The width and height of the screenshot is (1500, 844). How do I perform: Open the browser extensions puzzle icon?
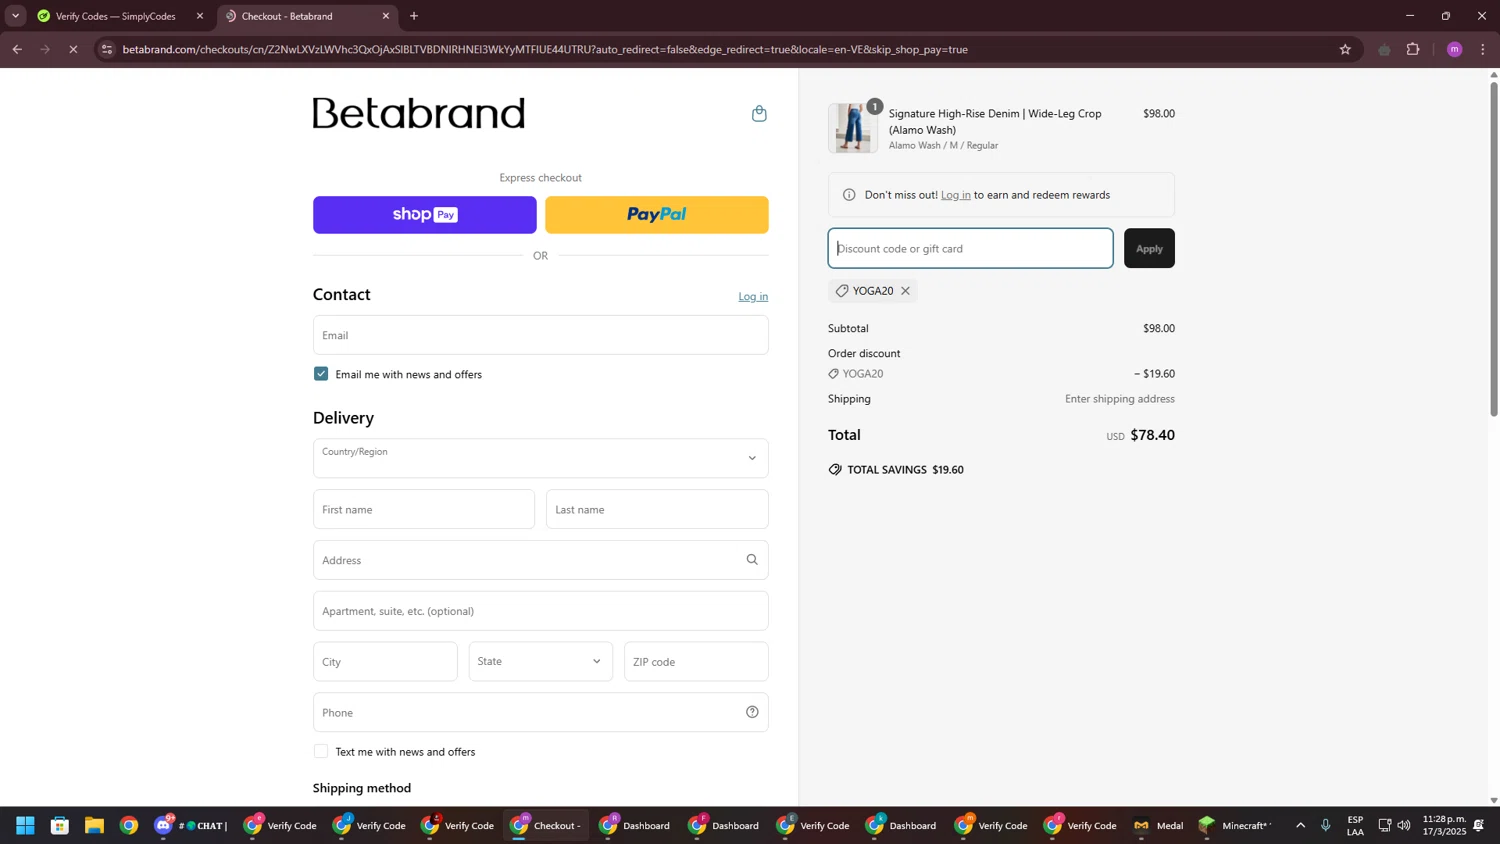tap(1413, 49)
